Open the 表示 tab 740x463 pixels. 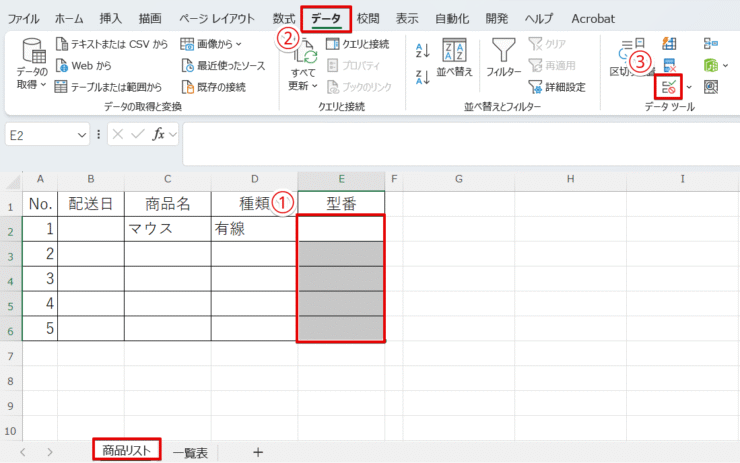point(407,19)
